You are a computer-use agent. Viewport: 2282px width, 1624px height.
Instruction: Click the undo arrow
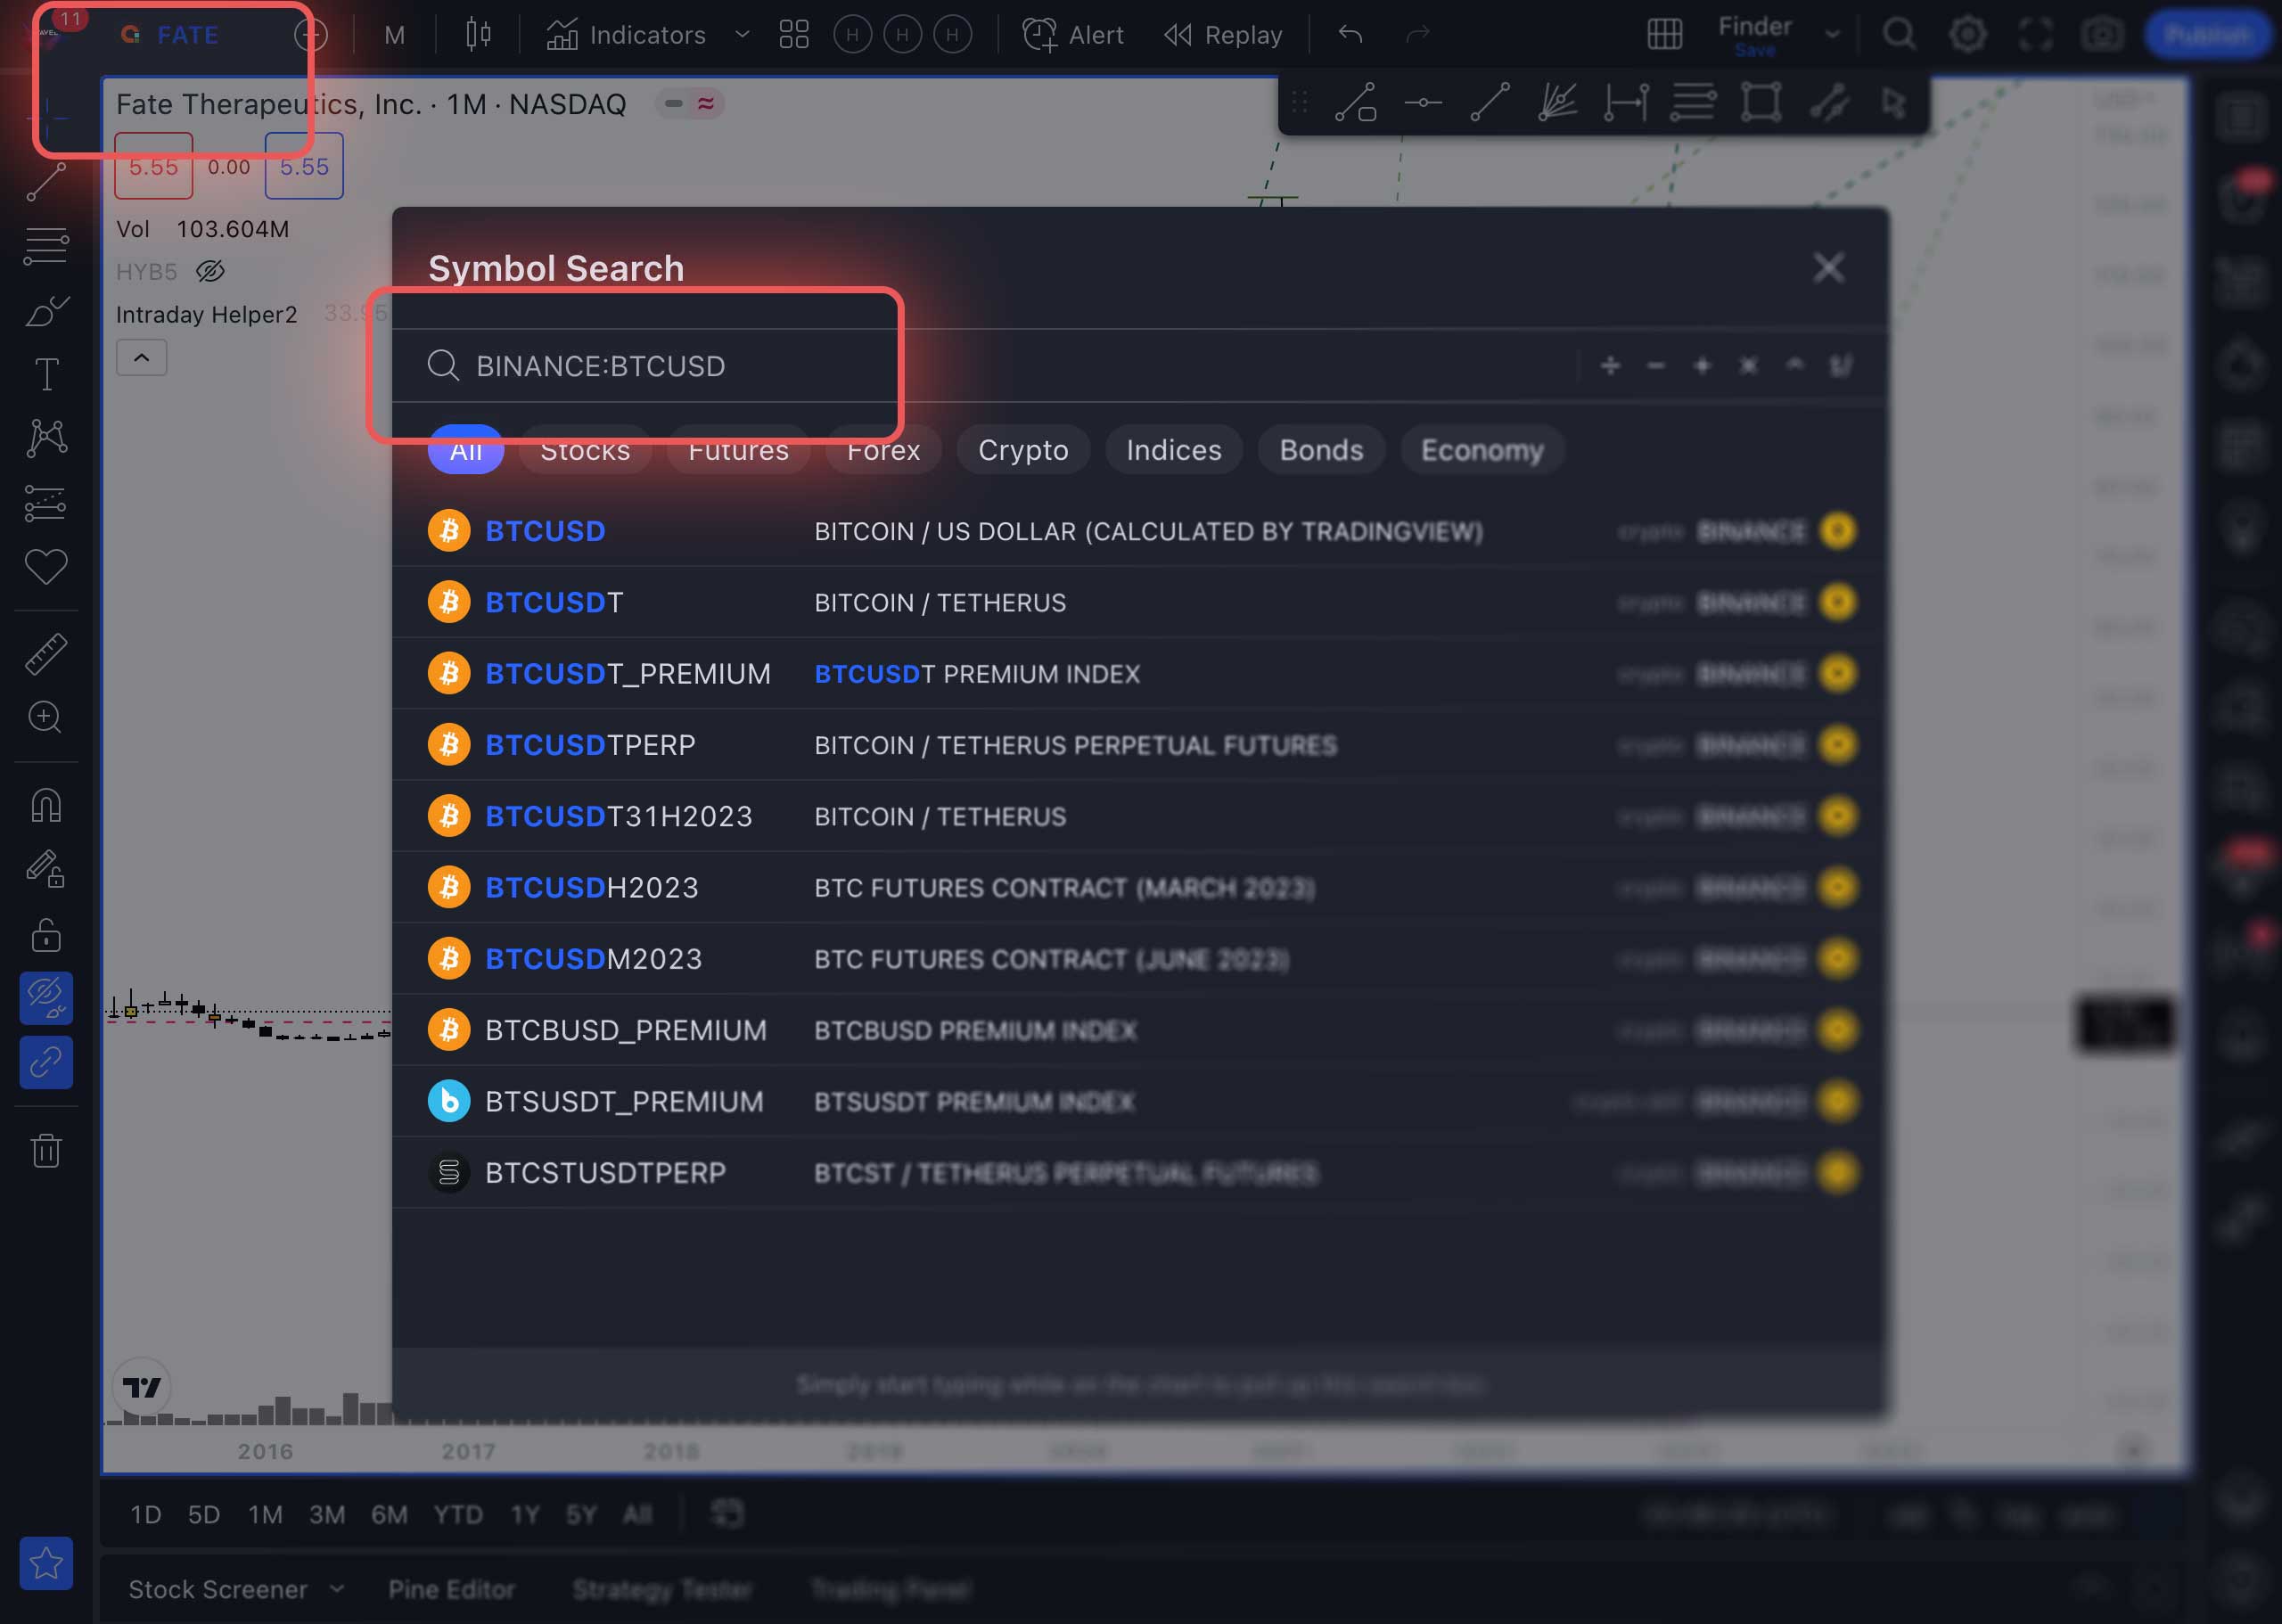pos(1350,35)
